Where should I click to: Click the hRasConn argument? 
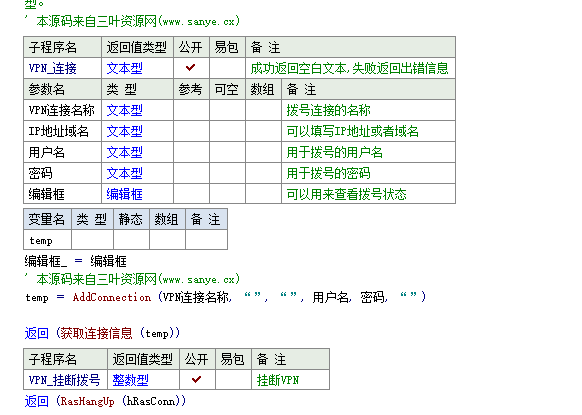click(x=150, y=401)
